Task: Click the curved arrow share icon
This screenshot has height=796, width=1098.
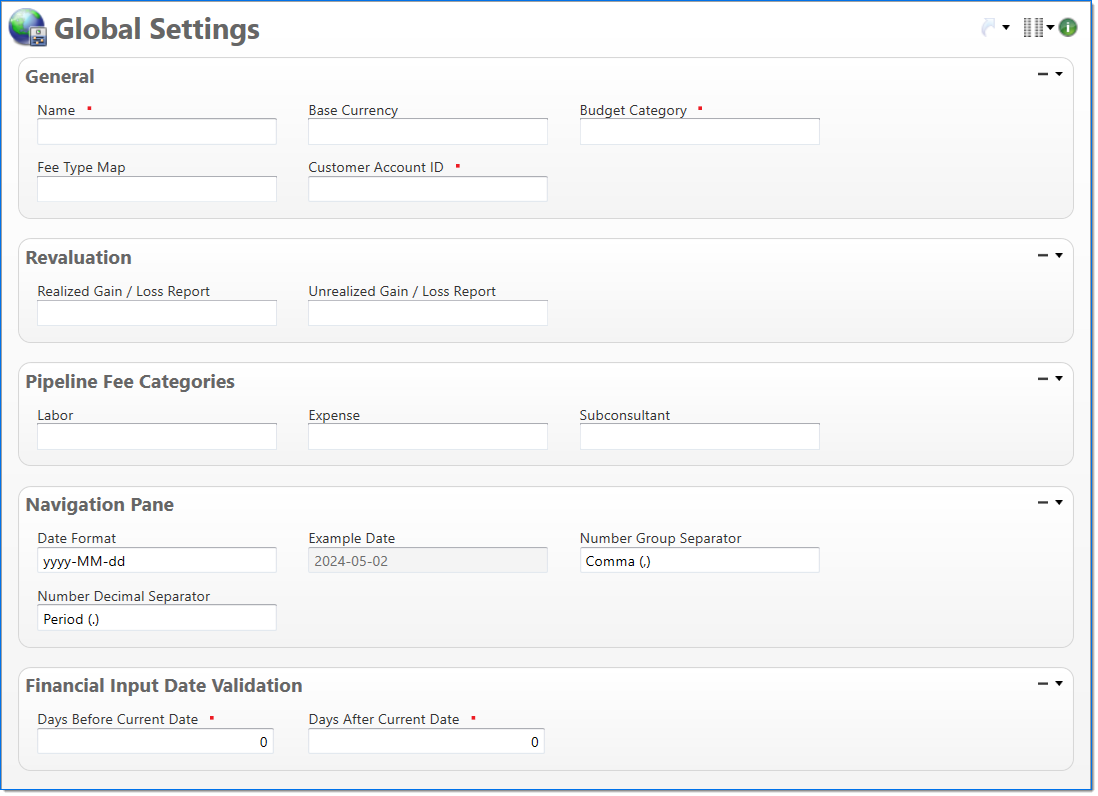Action: tap(989, 28)
